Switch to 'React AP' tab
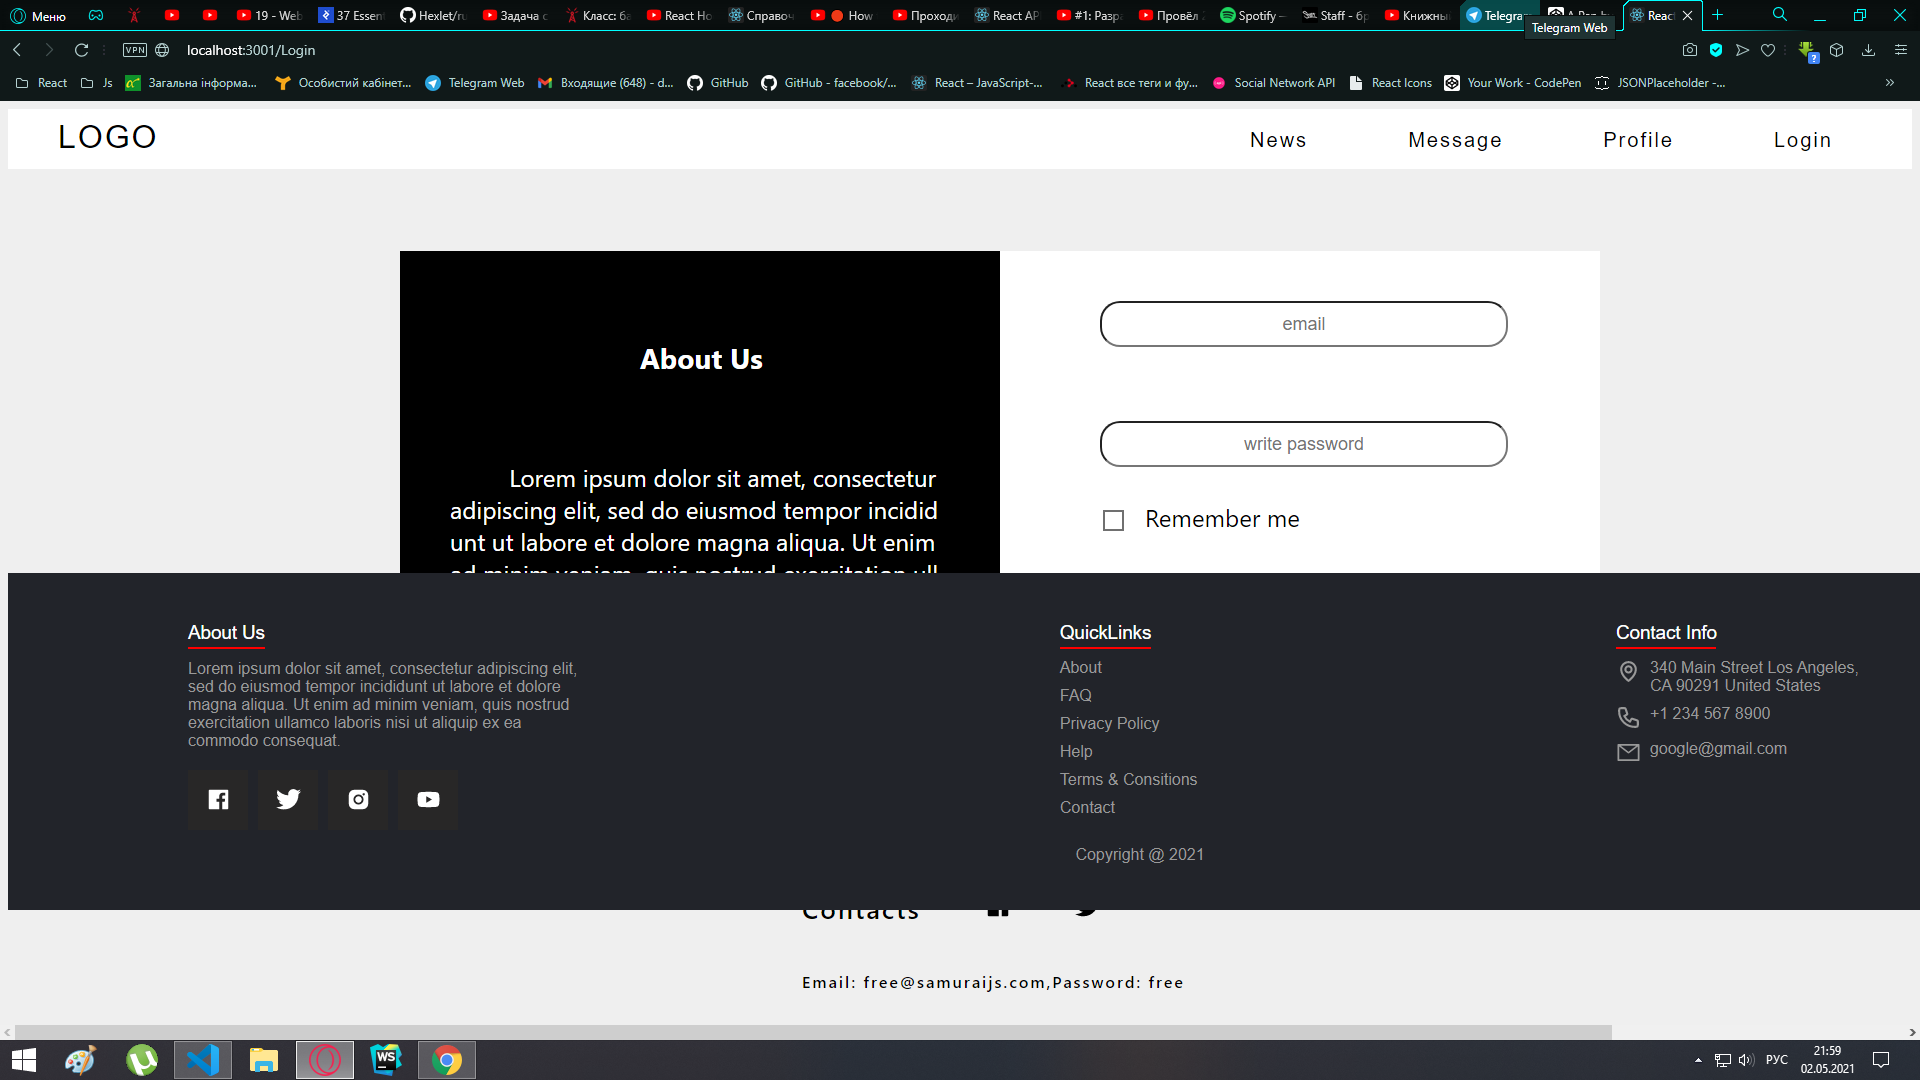 click(x=1007, y=15)
